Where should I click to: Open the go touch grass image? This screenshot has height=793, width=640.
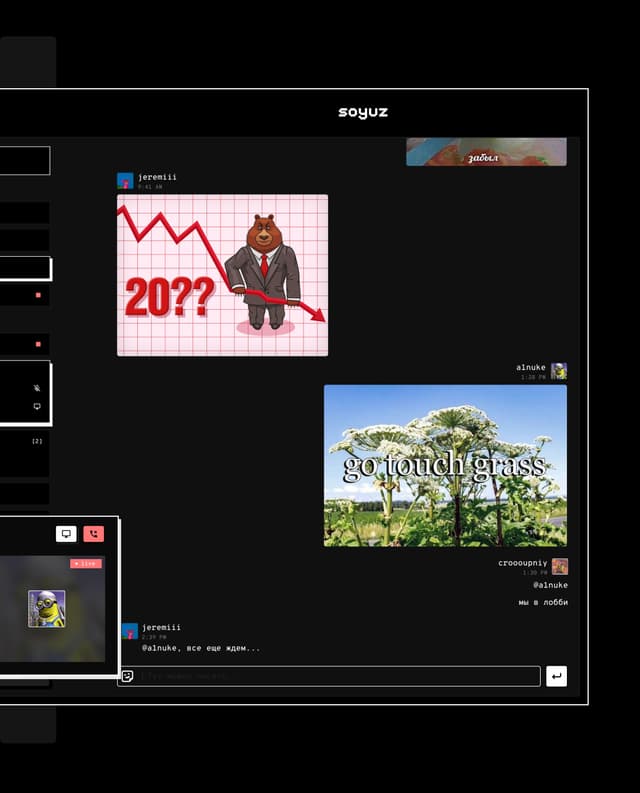[x=445, y=465]
